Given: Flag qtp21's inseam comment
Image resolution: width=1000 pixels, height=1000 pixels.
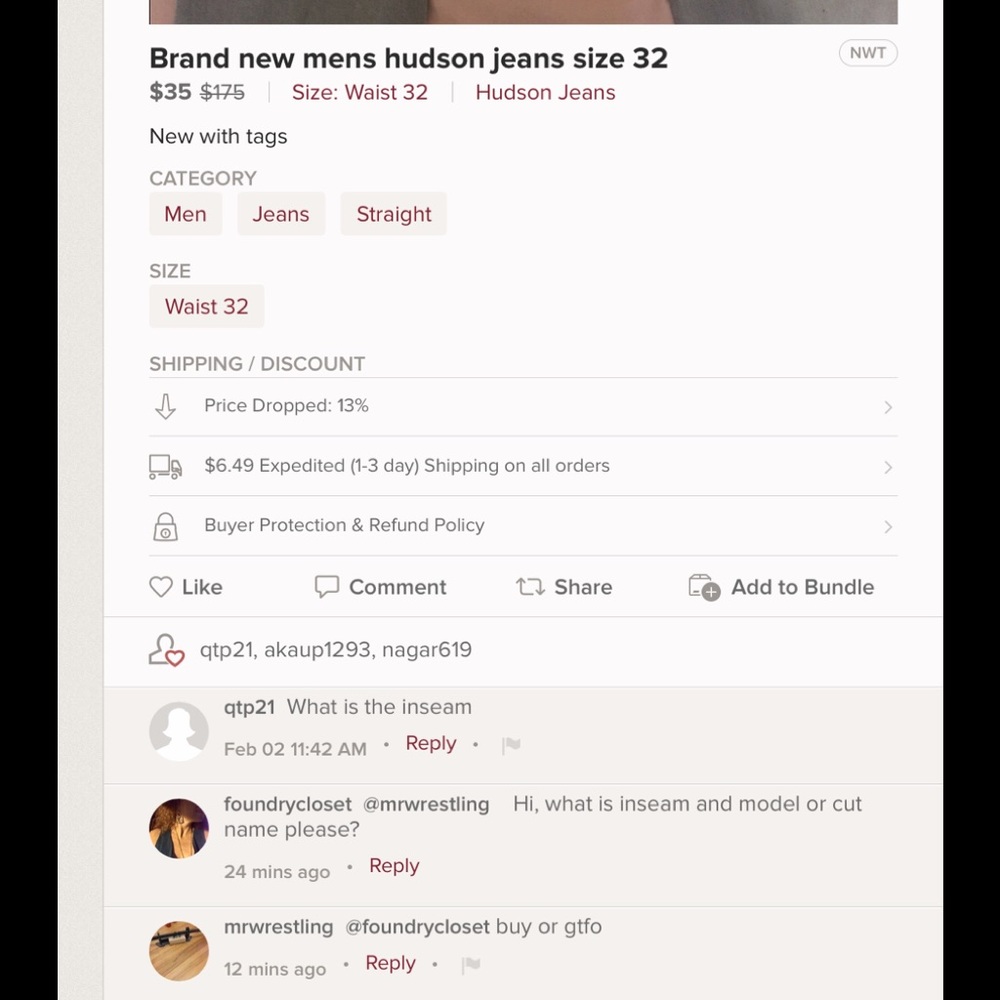Looking at the screenshot, I should (x=511, y=745).
